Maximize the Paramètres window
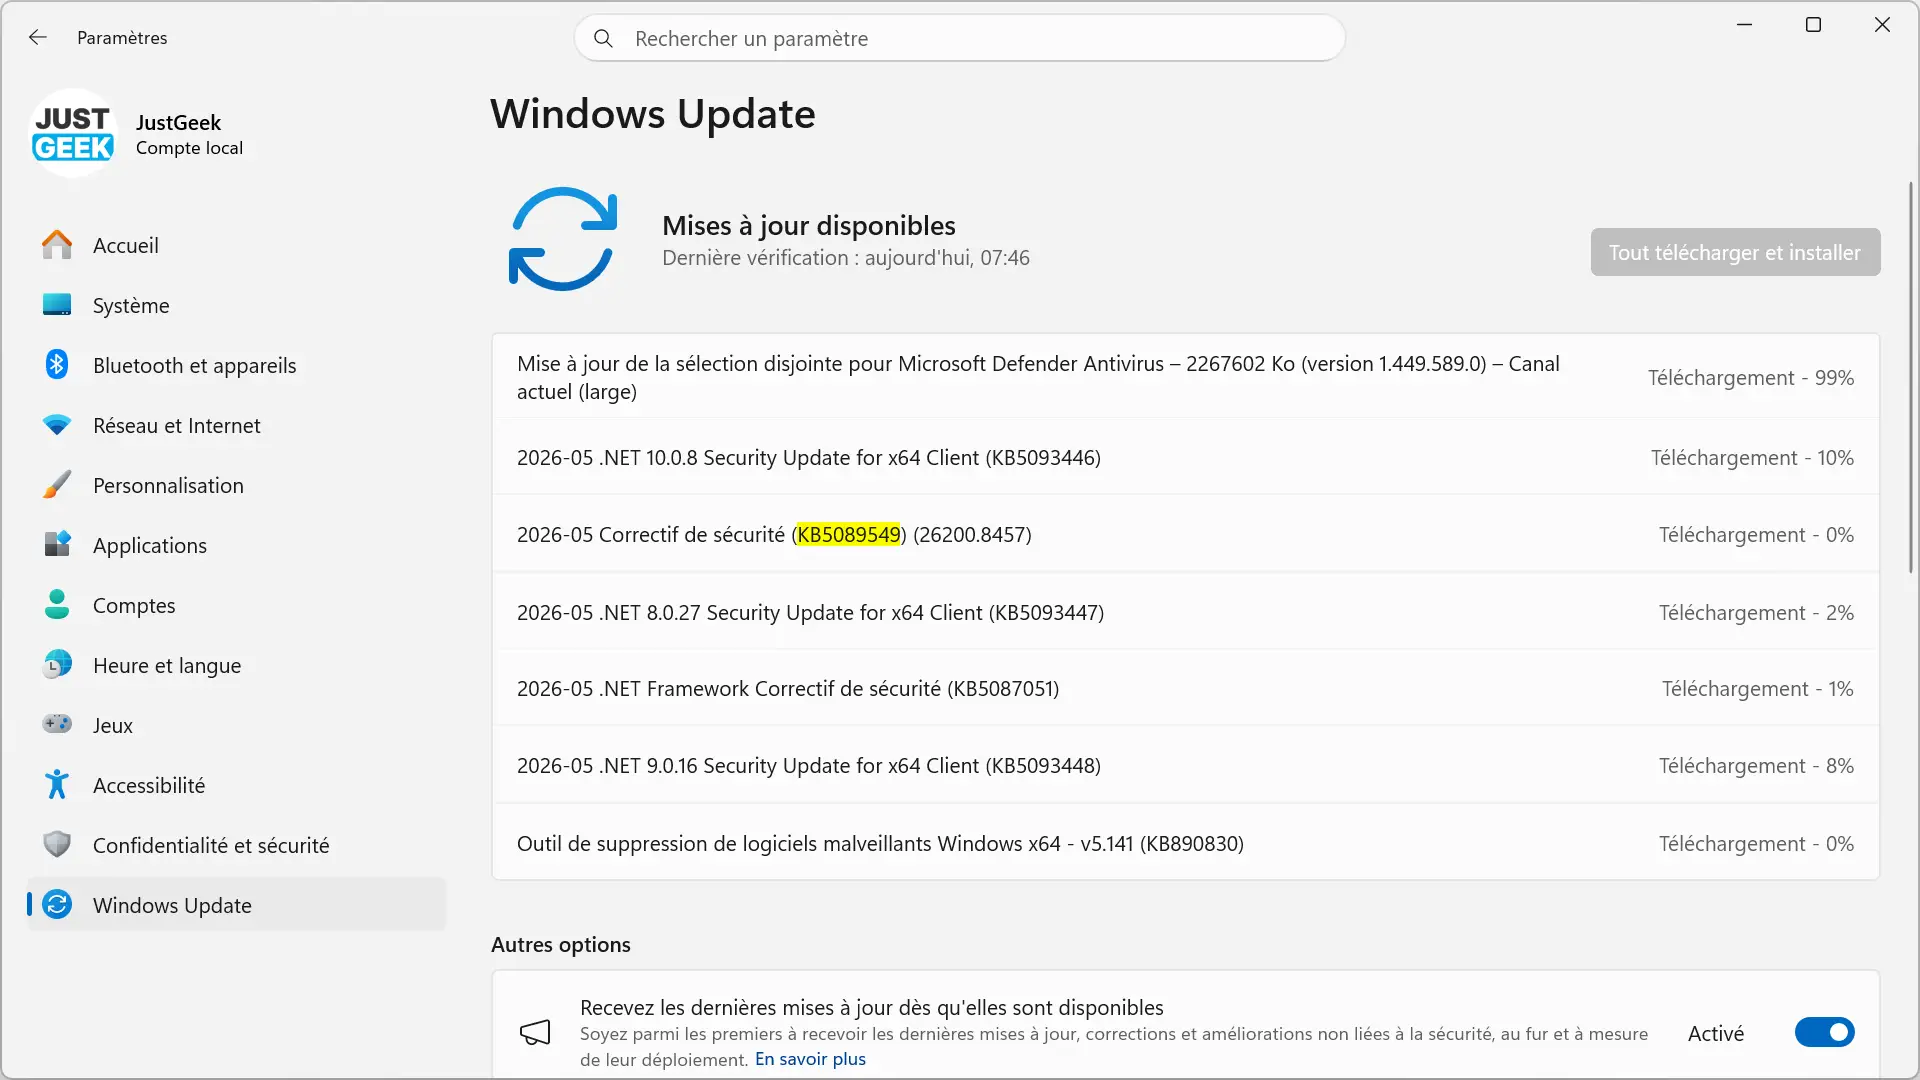 click(x=1813, y=25)
